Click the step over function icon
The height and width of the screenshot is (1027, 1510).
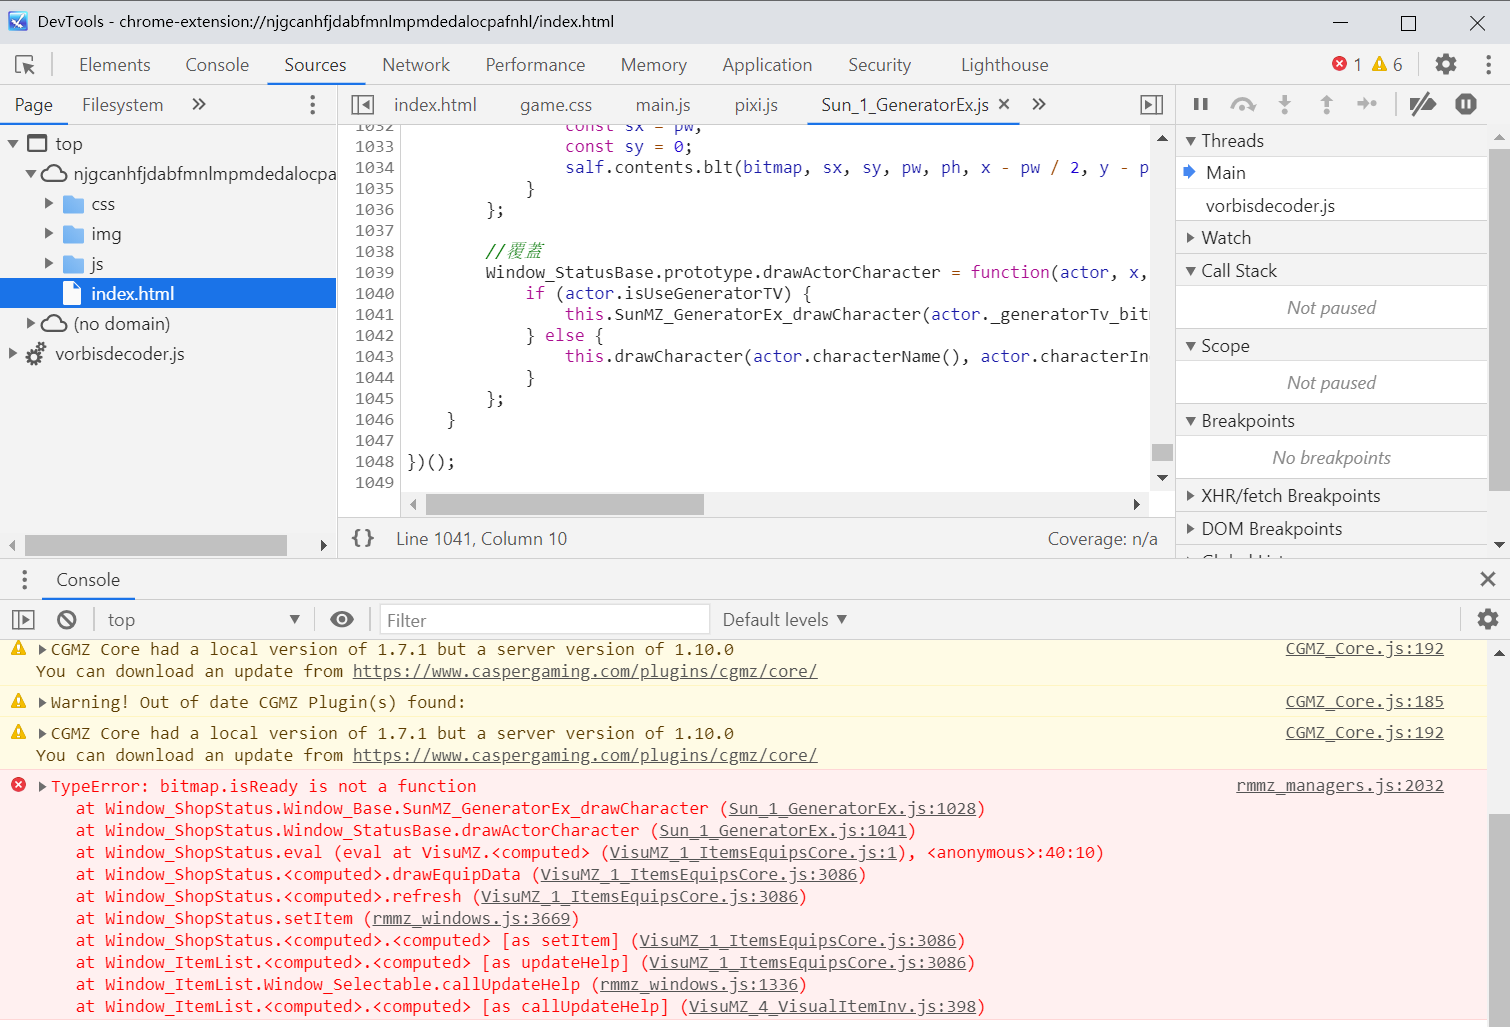click(1243, 104)
